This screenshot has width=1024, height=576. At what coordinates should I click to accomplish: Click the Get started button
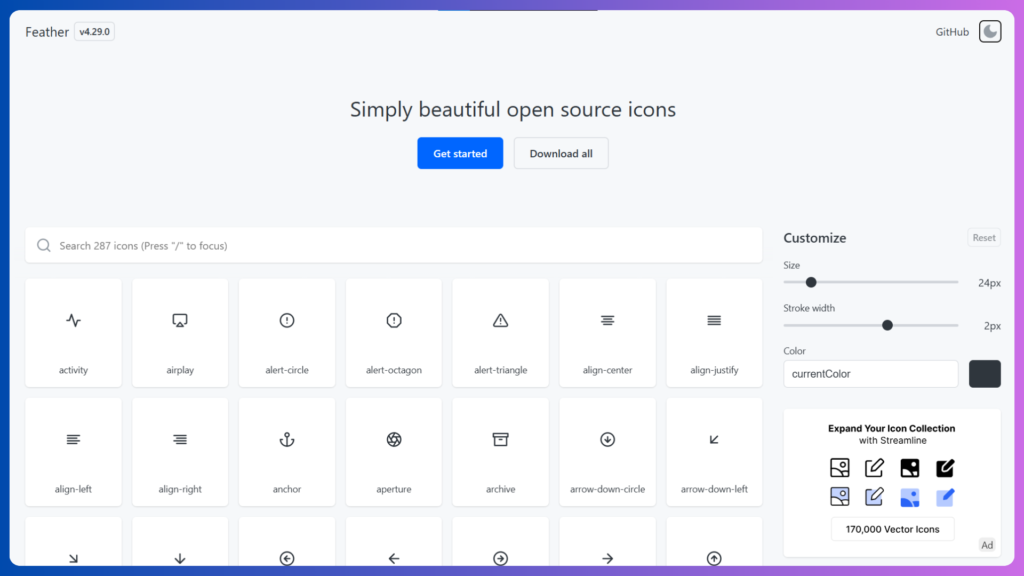[459, 153]
